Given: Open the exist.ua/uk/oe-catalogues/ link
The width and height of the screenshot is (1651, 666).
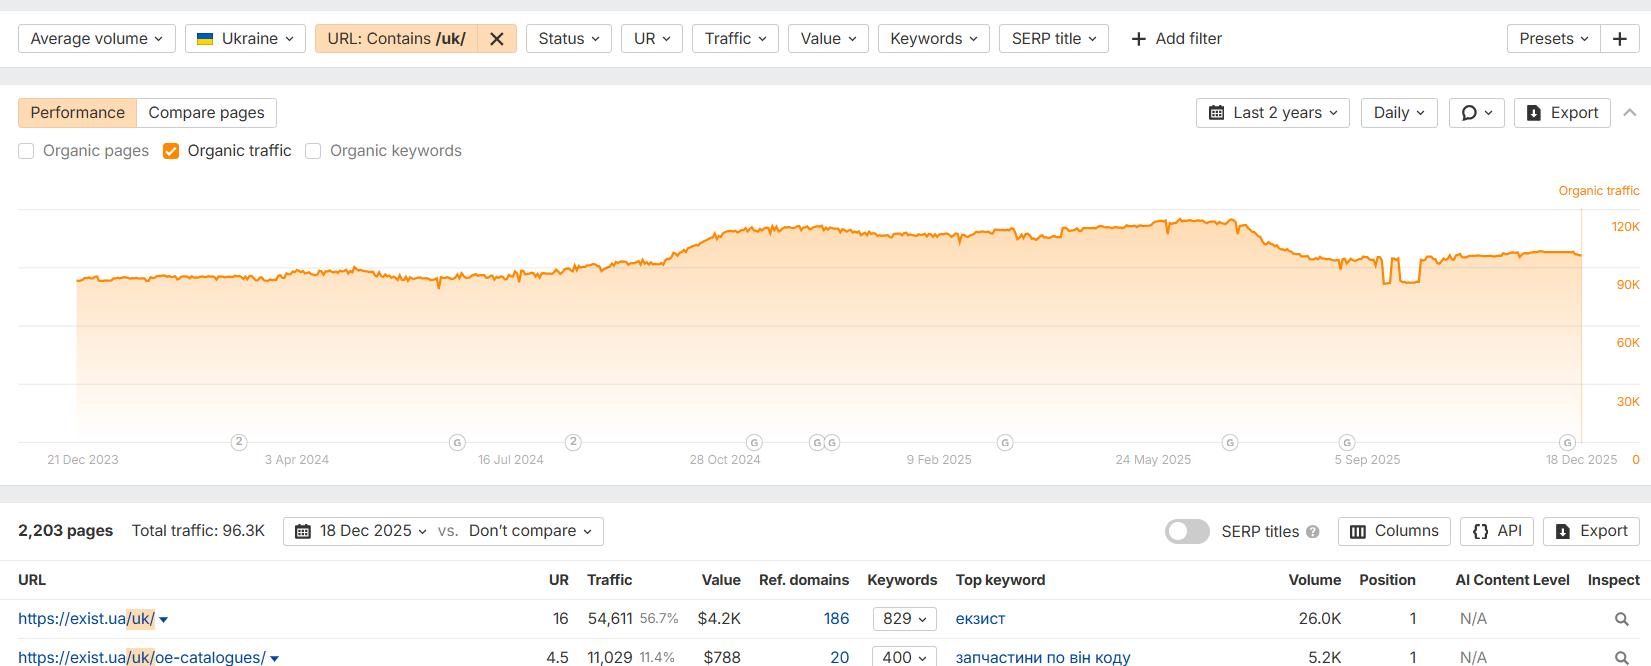Looking at the screenshot, I should 142,657.
